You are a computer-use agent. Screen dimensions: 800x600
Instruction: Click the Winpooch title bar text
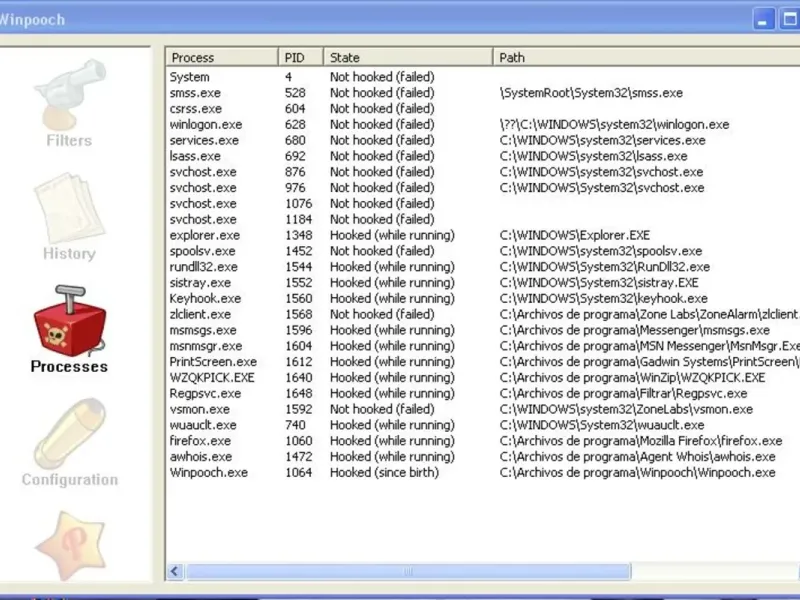pyautogui.click(x=32, y=20)
